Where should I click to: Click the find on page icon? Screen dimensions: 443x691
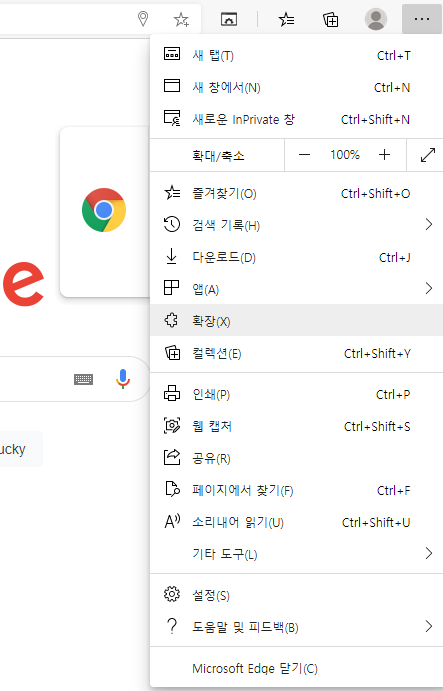coord(172,489)
